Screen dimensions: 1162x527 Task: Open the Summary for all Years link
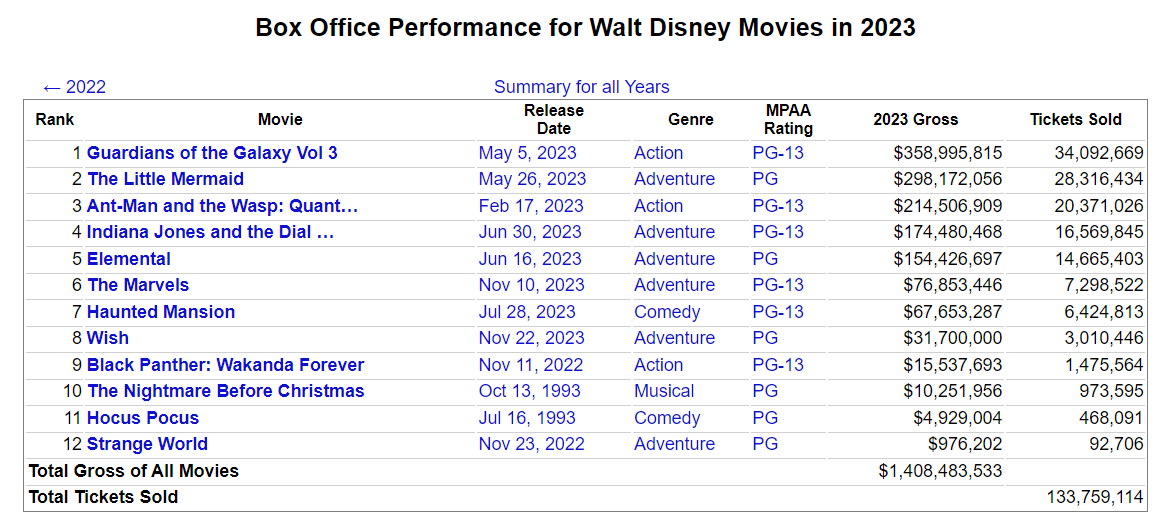tap(581, 87)
